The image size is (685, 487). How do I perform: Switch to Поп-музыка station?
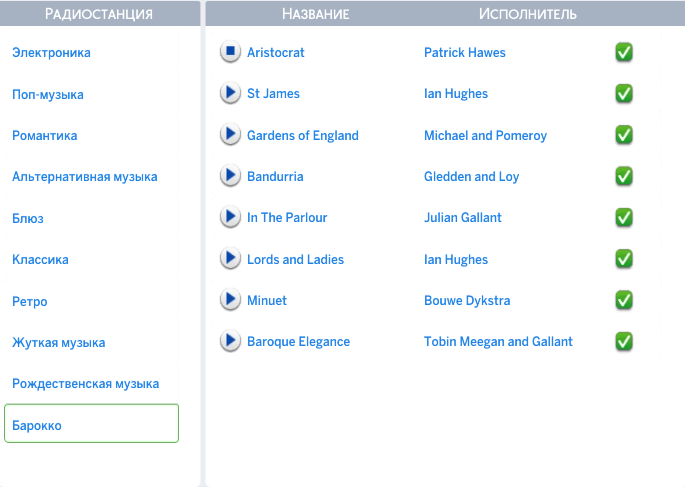[48, 94]
